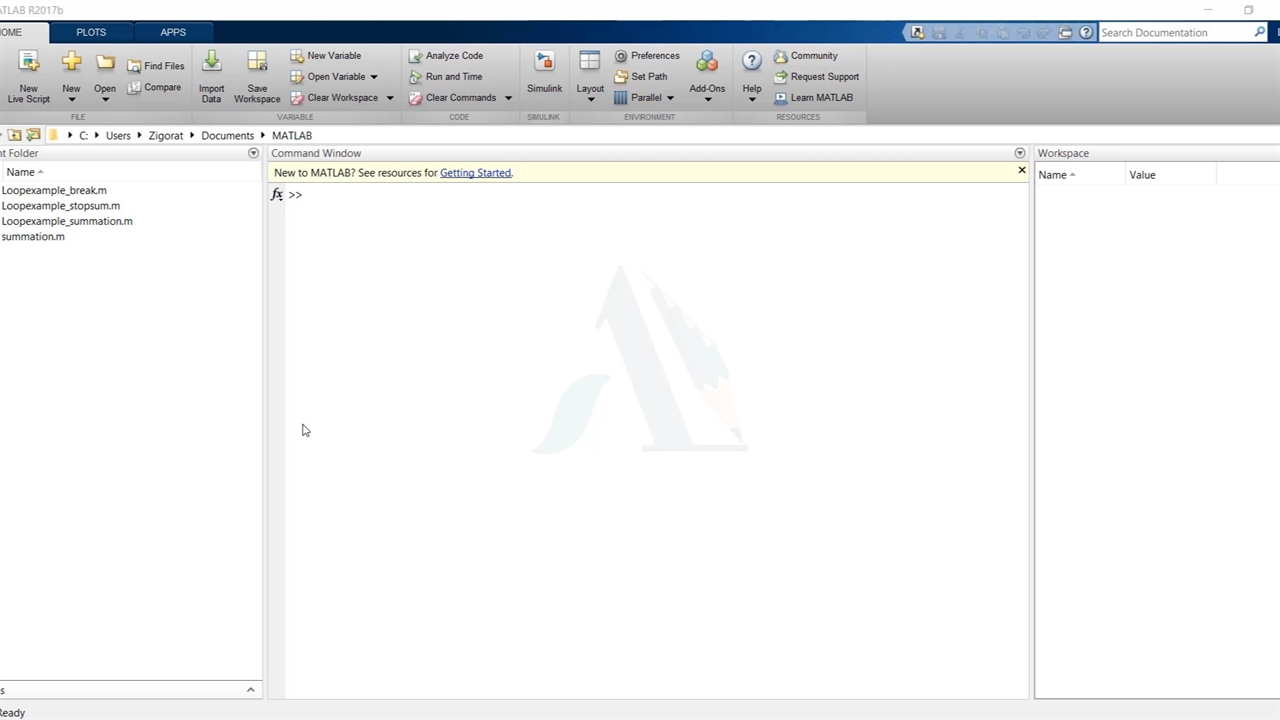Expand the Layout dropdown

590,99
